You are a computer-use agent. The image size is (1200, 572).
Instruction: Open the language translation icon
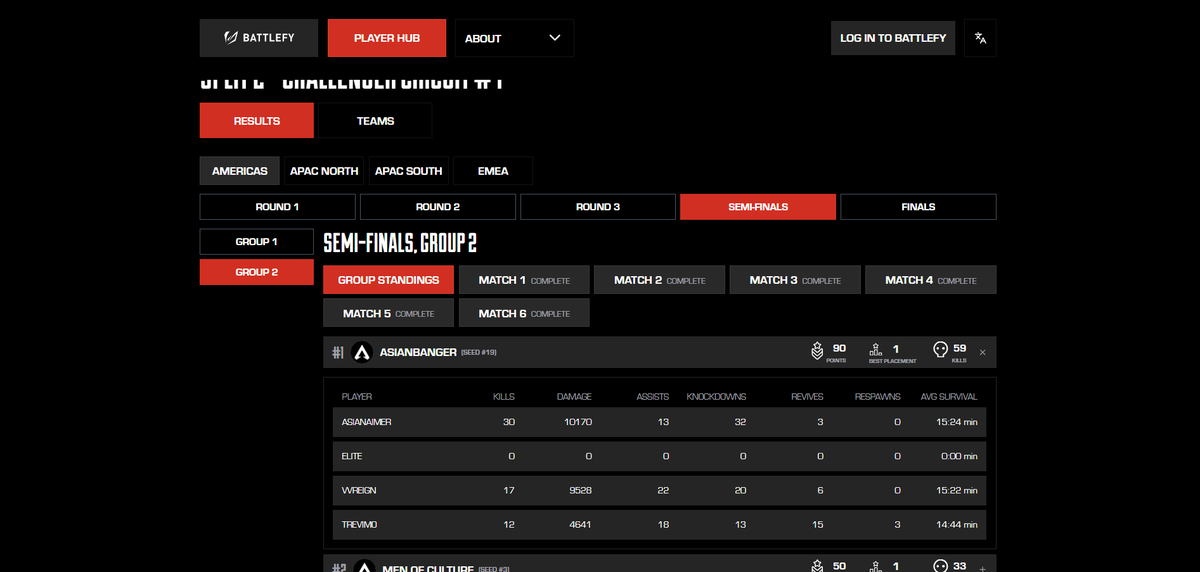tap(980, 38)
